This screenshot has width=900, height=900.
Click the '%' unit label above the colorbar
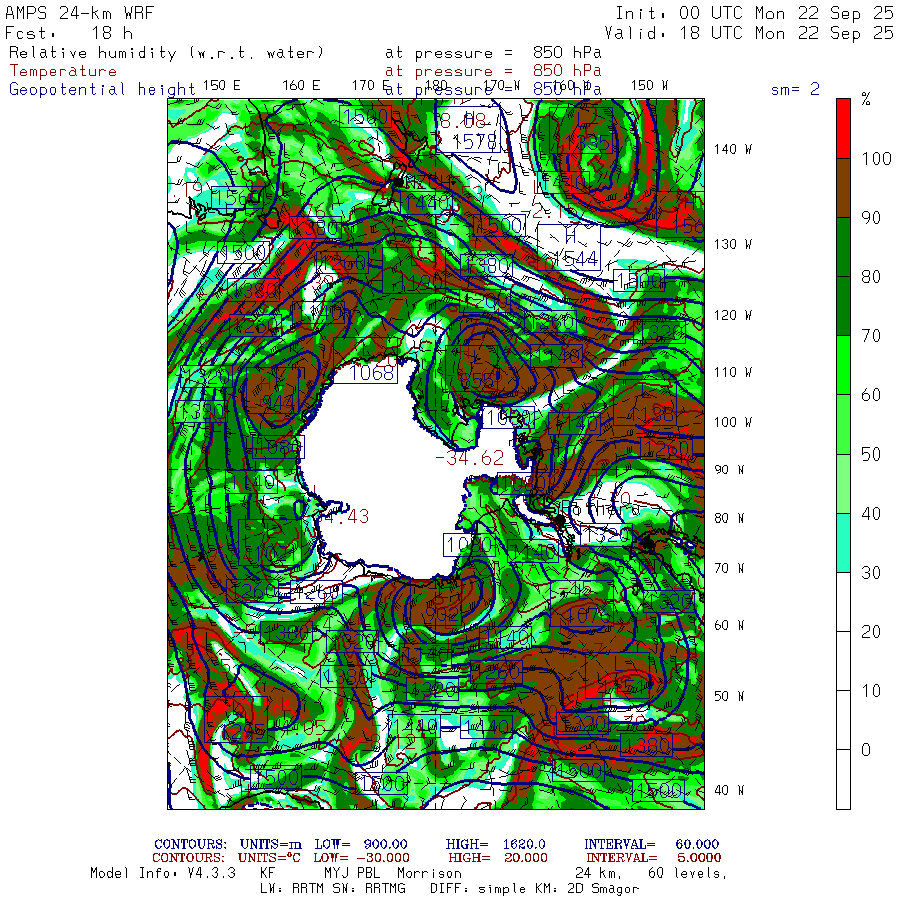[866, 99]
